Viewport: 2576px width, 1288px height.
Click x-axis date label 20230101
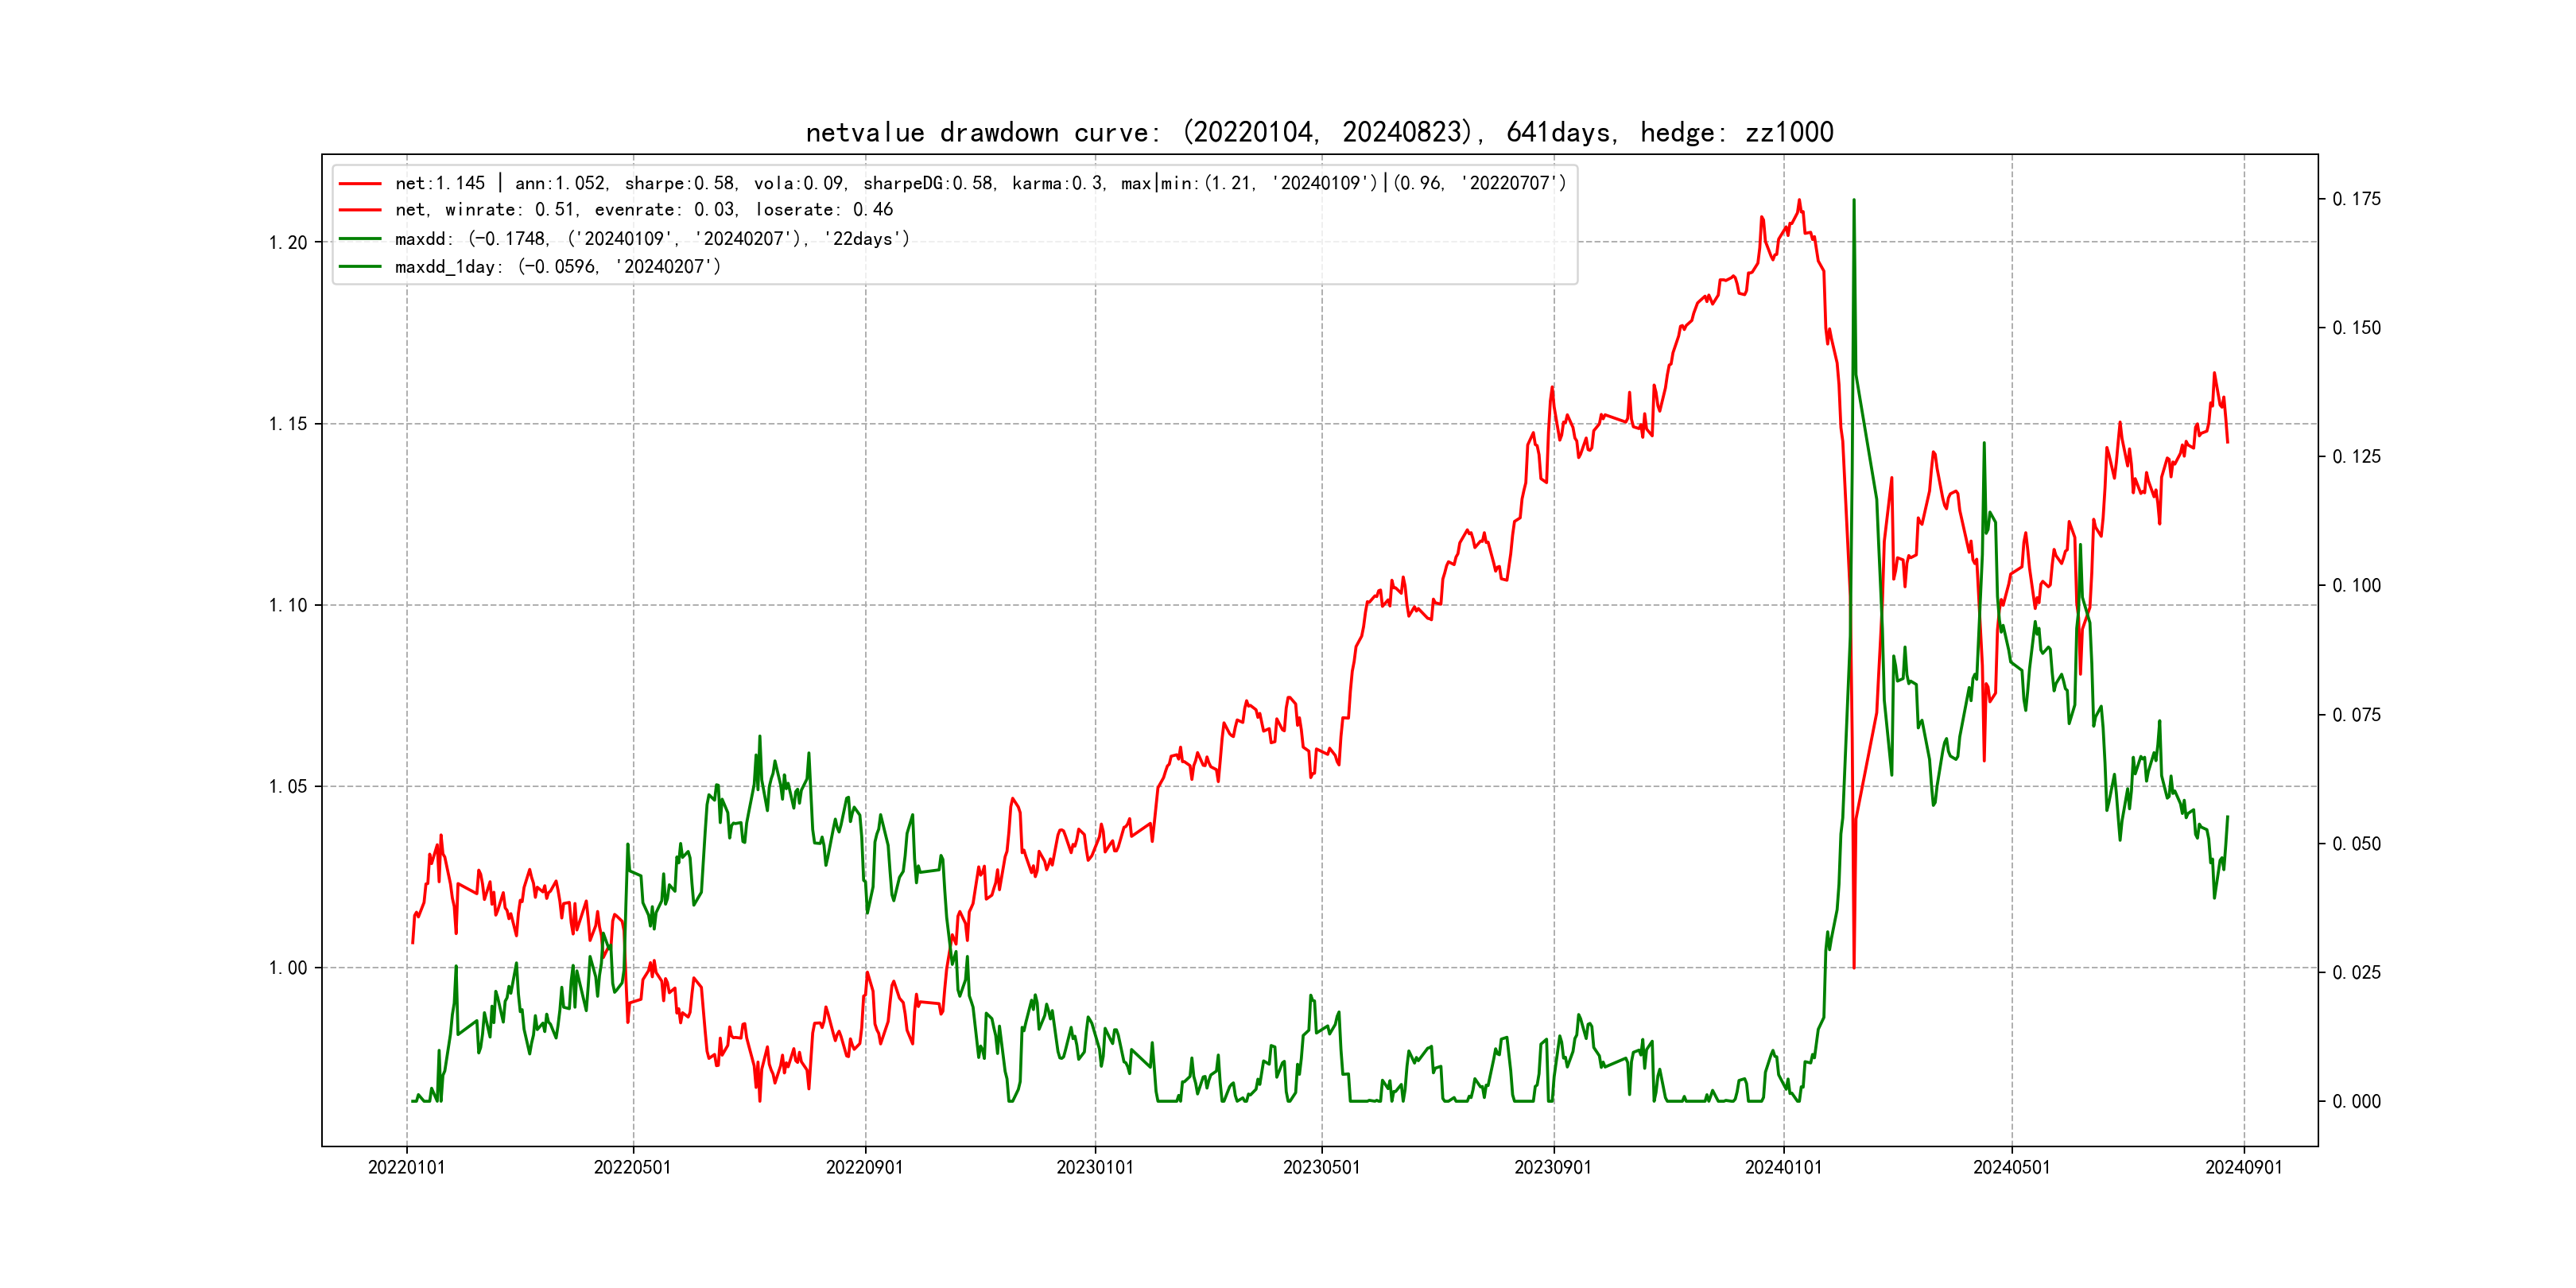click(1095, 1168)
